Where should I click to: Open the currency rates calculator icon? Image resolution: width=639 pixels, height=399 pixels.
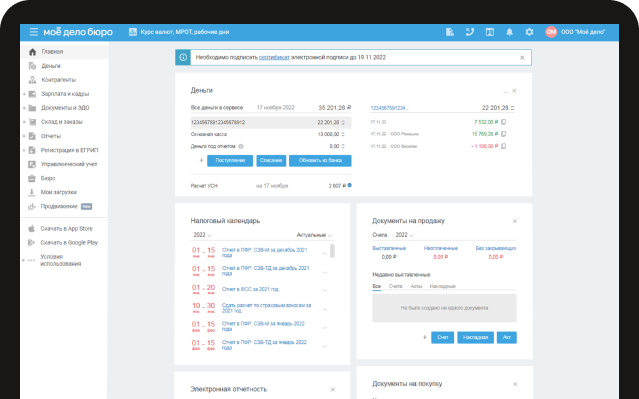(133, 32)
